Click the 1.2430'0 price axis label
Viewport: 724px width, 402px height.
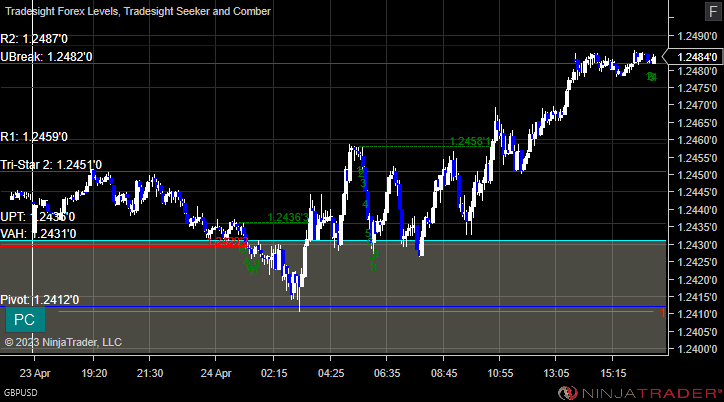pos(697,245)
